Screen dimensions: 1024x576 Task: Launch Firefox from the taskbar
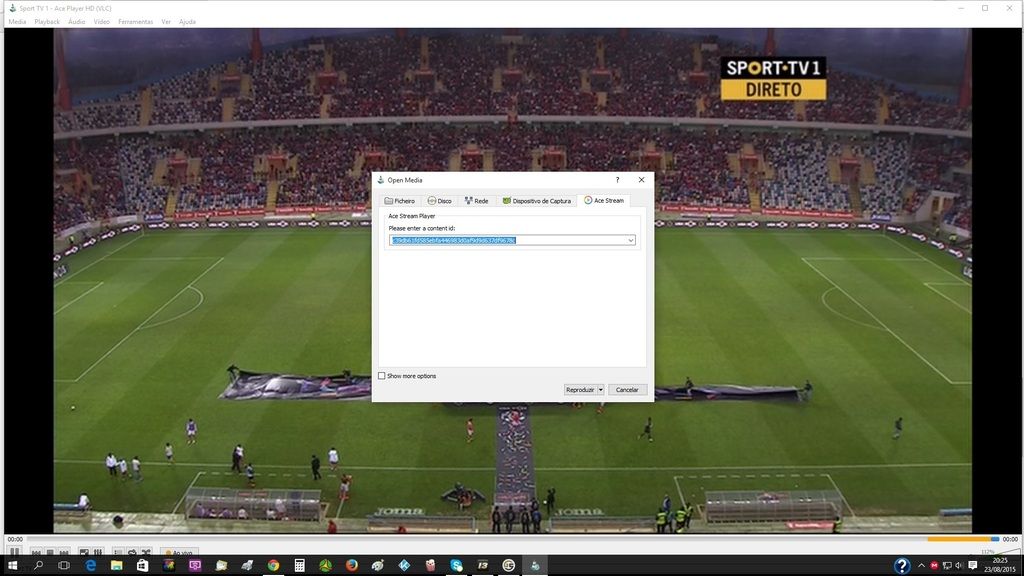tap(352, 565)
